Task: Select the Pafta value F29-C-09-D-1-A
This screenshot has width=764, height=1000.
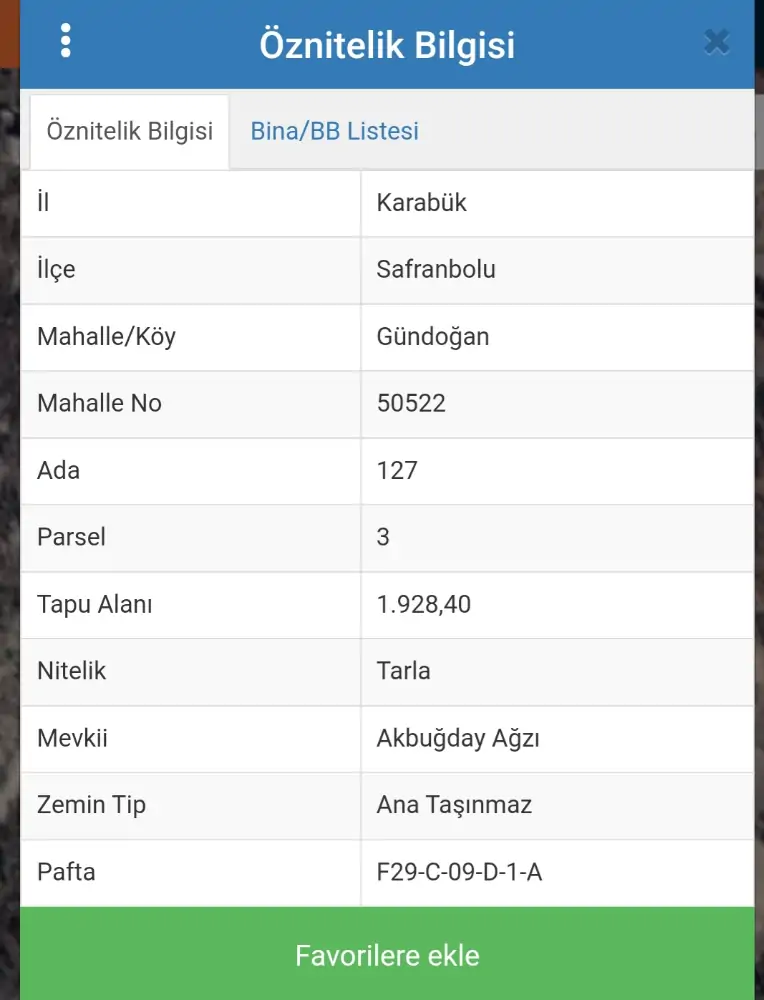Action: [x=459, y=873]
